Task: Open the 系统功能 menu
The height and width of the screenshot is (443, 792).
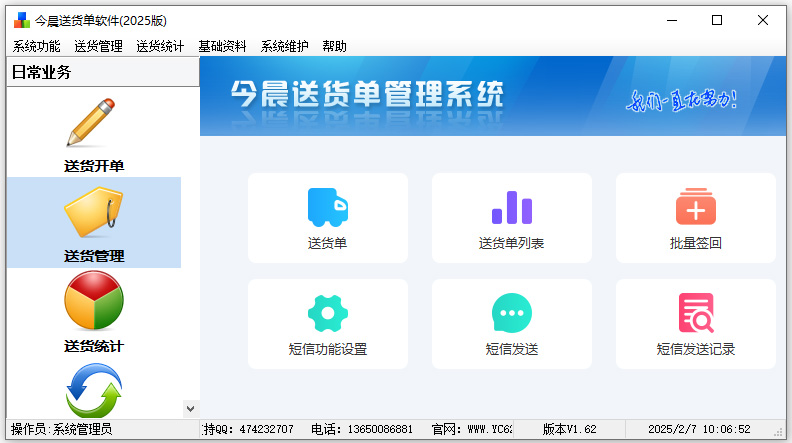Action: 36,46
